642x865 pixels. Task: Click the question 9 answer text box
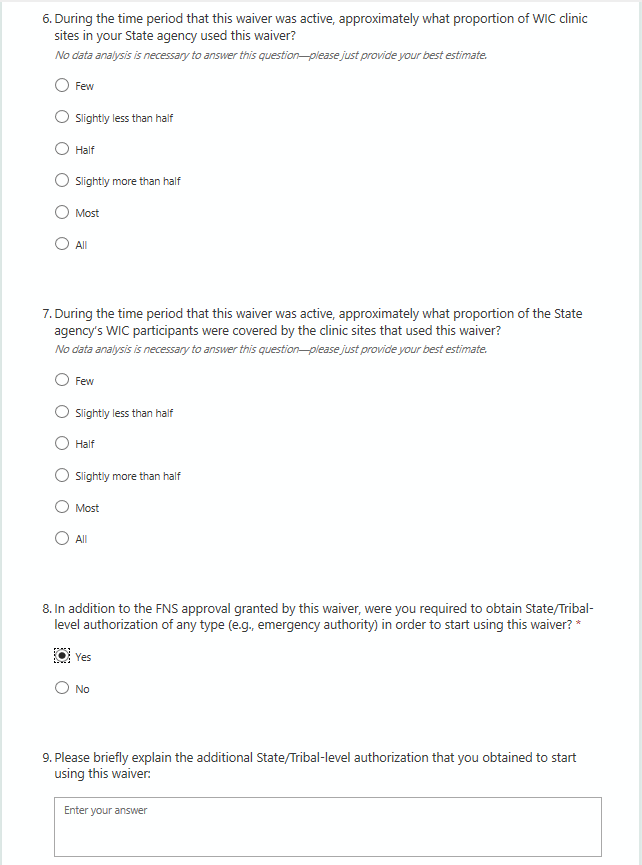(328, 826)
